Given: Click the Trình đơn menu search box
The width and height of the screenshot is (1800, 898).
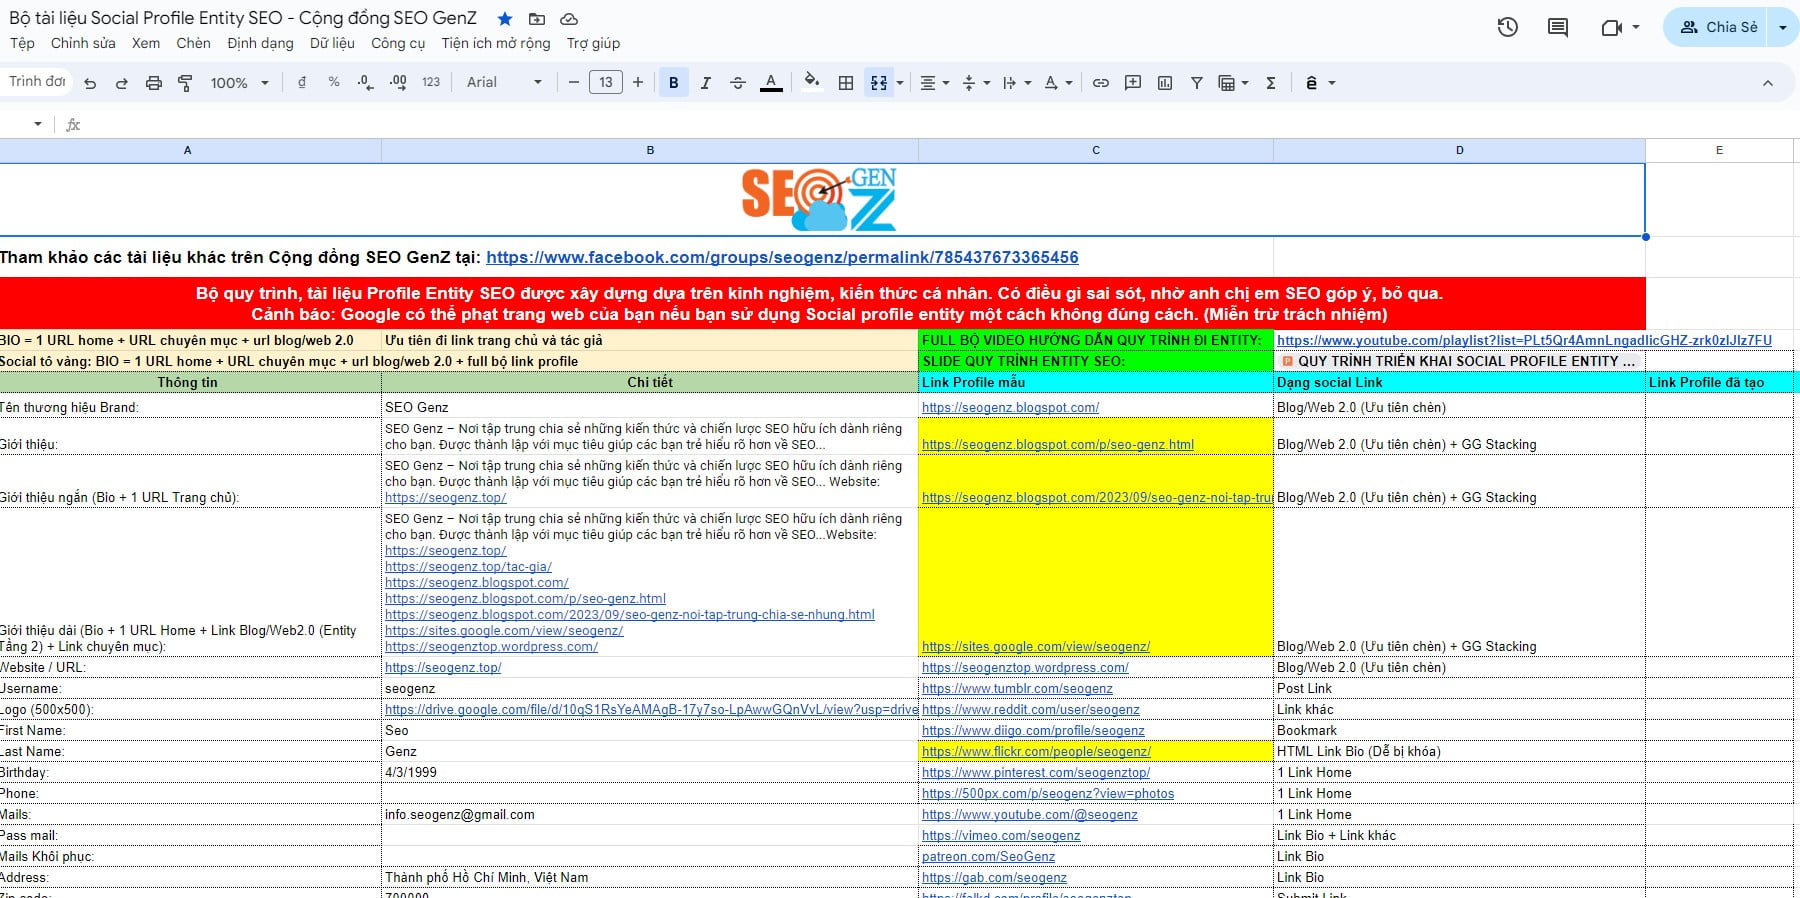Looking at the screenshot, I should click(37, 82).
